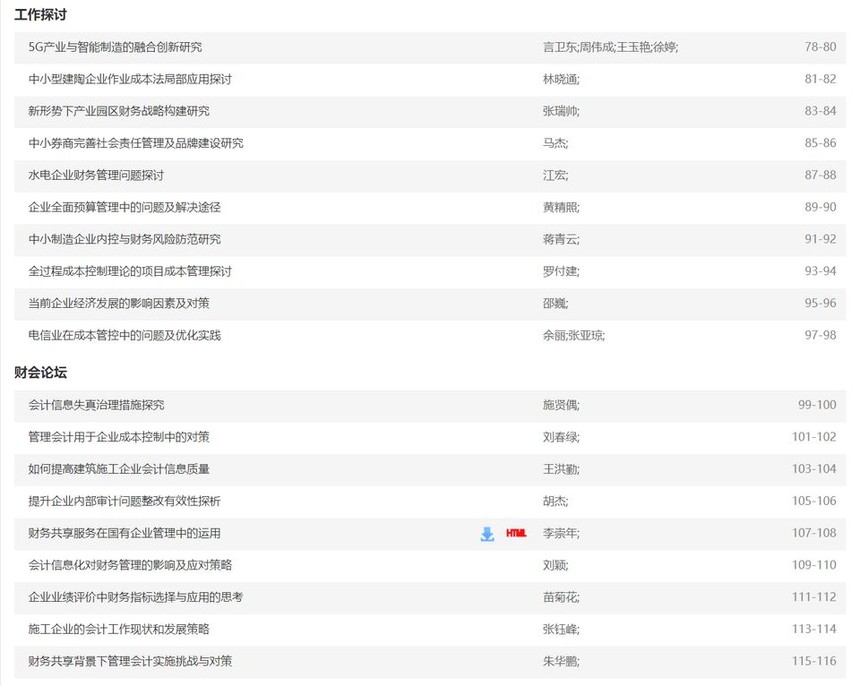The image size is (860, 686).
Task: Select author 马杰
Action: point(556,143)
